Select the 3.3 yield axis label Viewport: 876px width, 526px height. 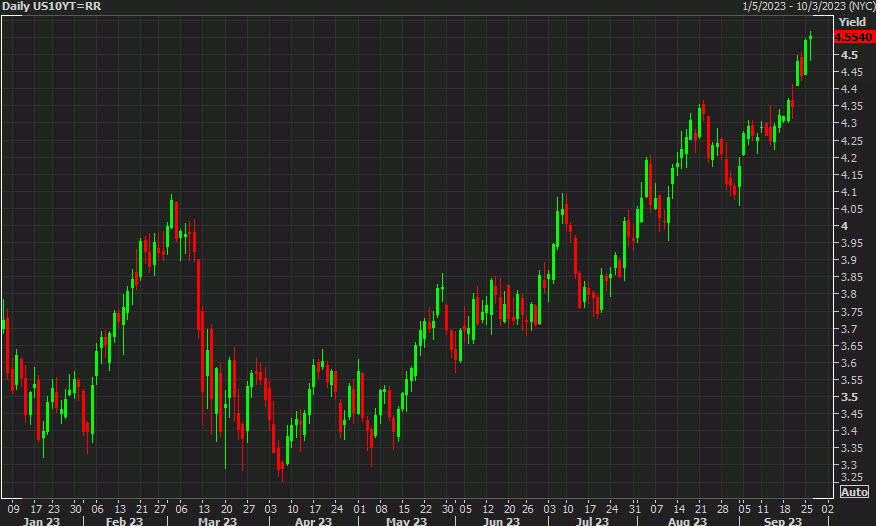[849, 465]
